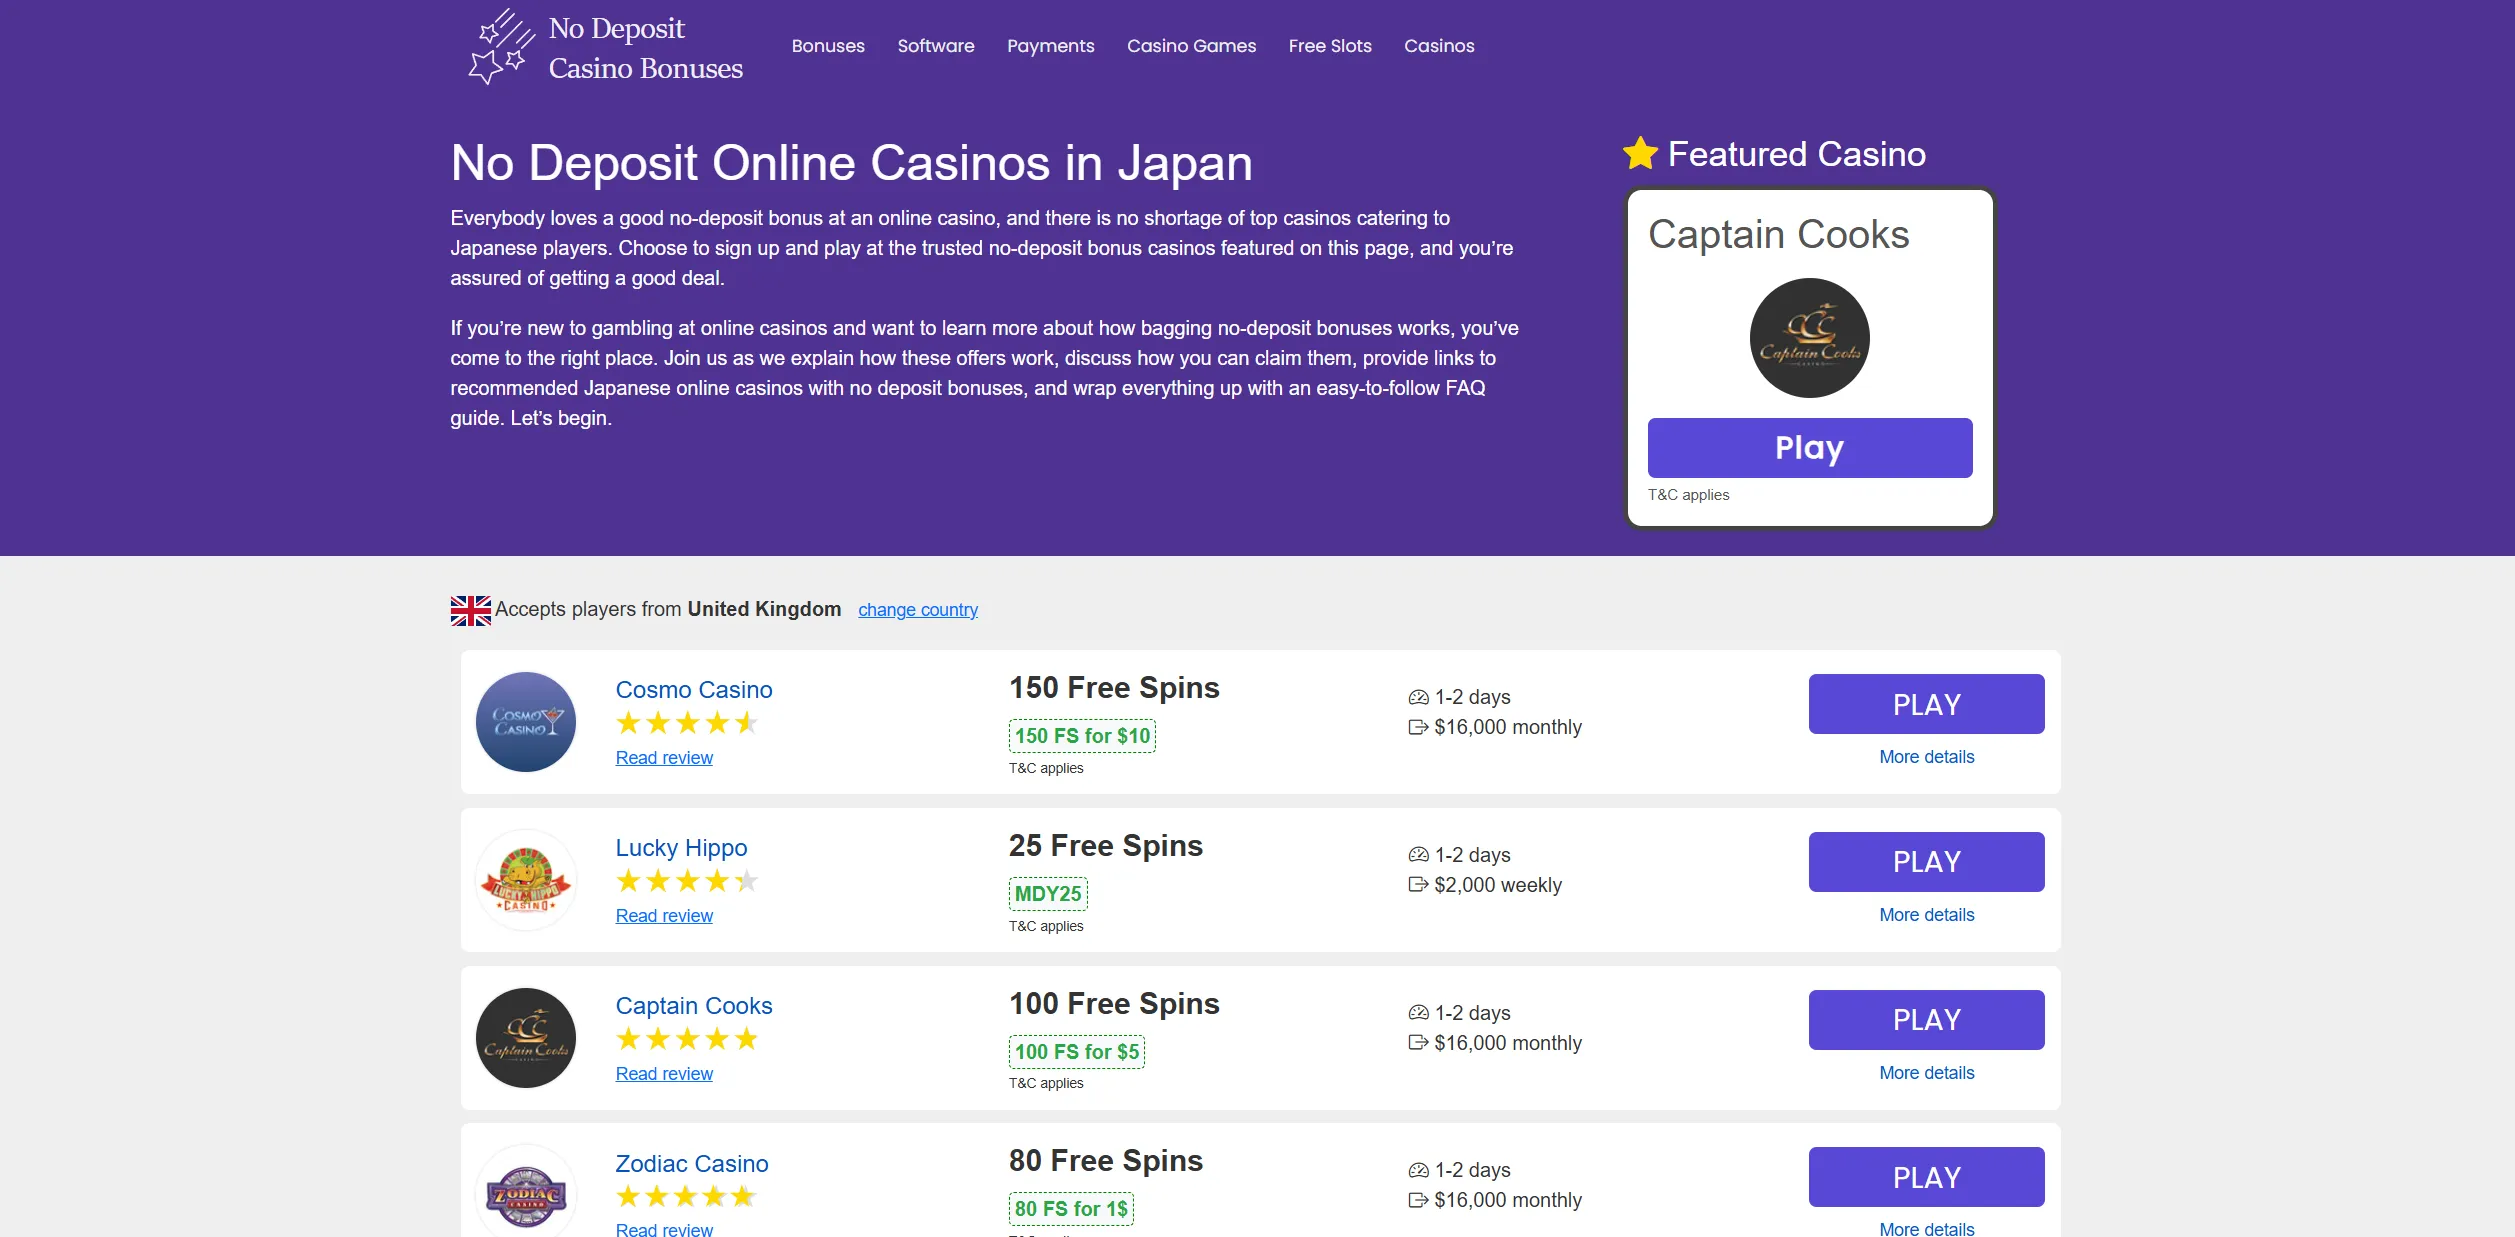Image resolution: width=2515 pixels, height=1237 pixels.
Task: Click the featured casino Play button
Action: [x=1809, y=448]
